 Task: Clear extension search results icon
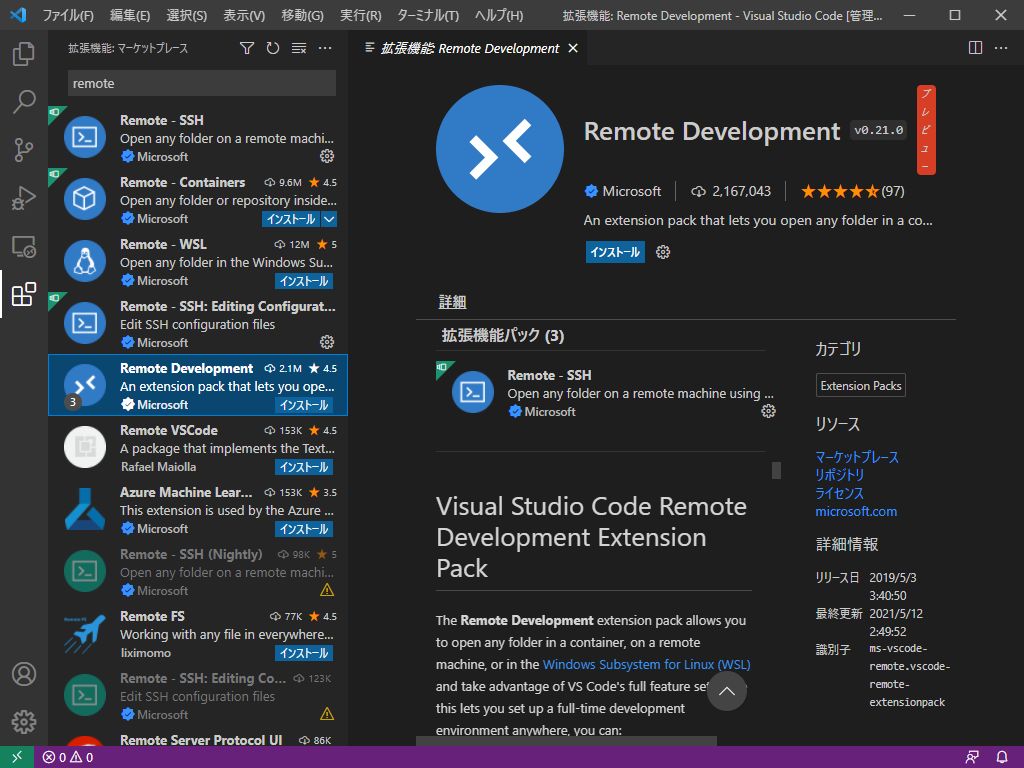(299, 48)
